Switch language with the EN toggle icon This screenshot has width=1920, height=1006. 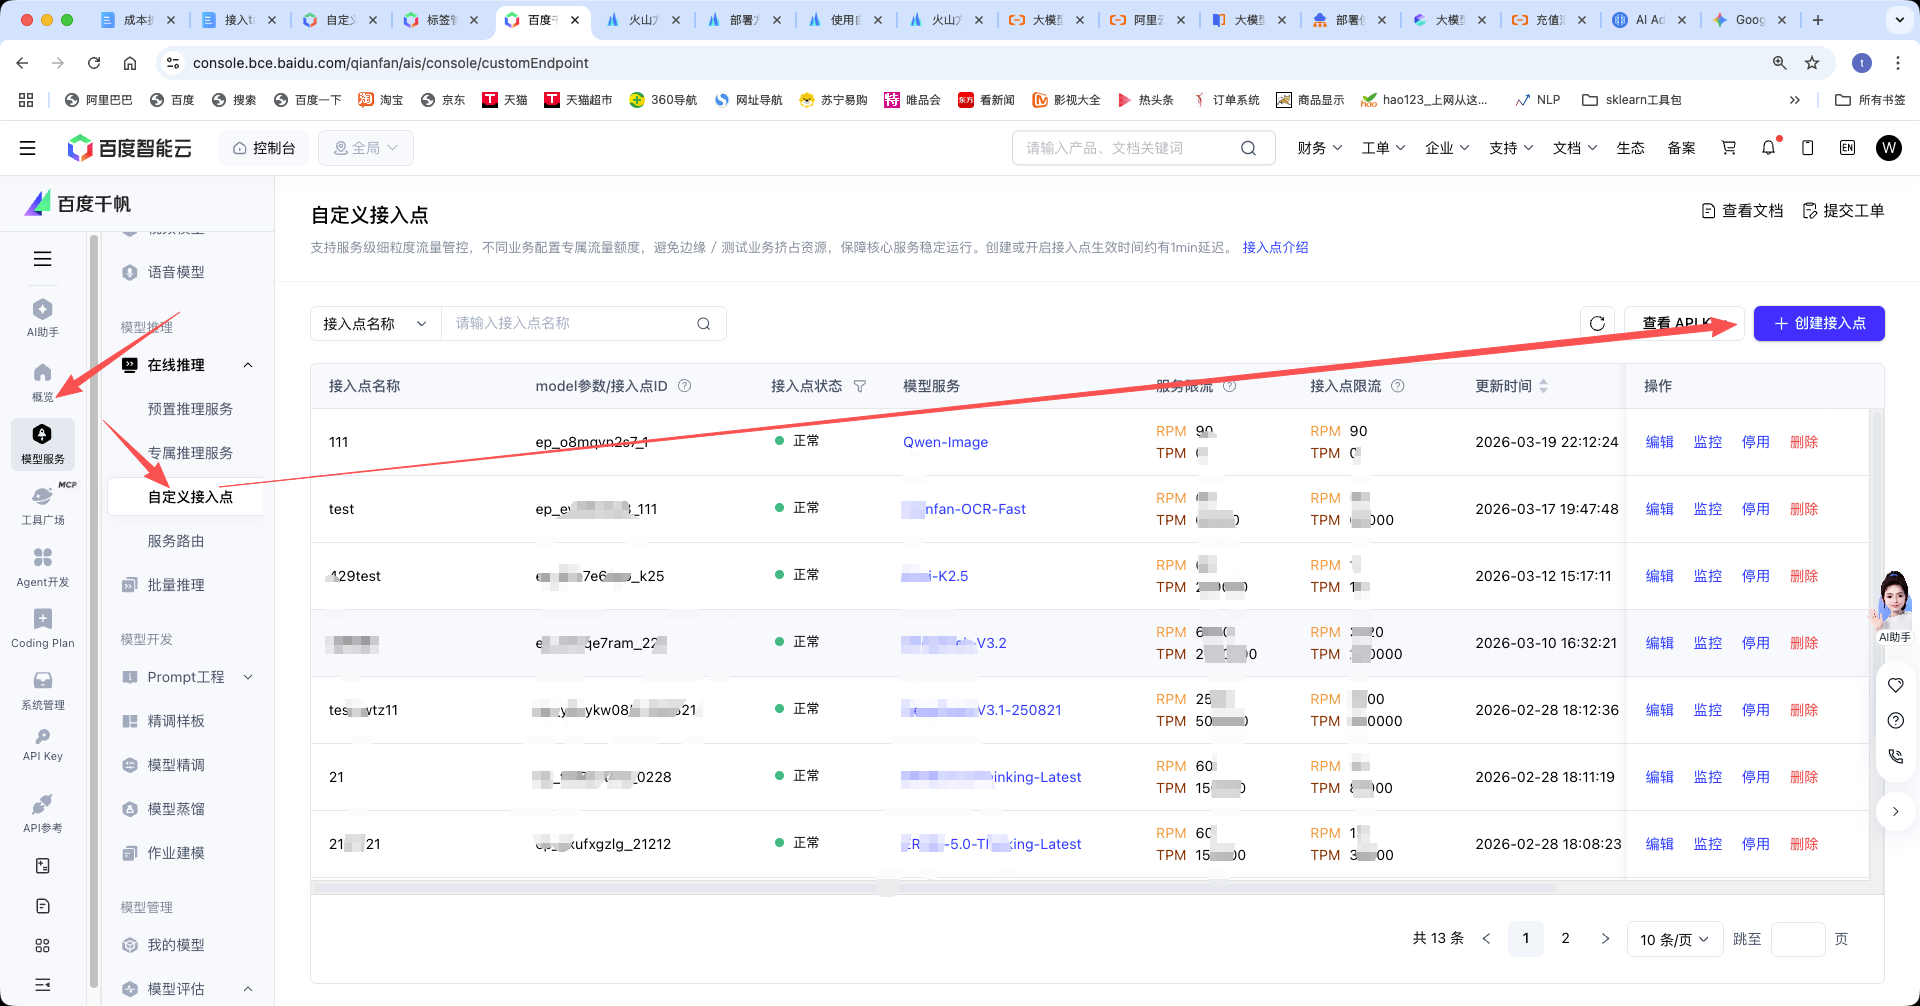click(x=1847, y=148)
